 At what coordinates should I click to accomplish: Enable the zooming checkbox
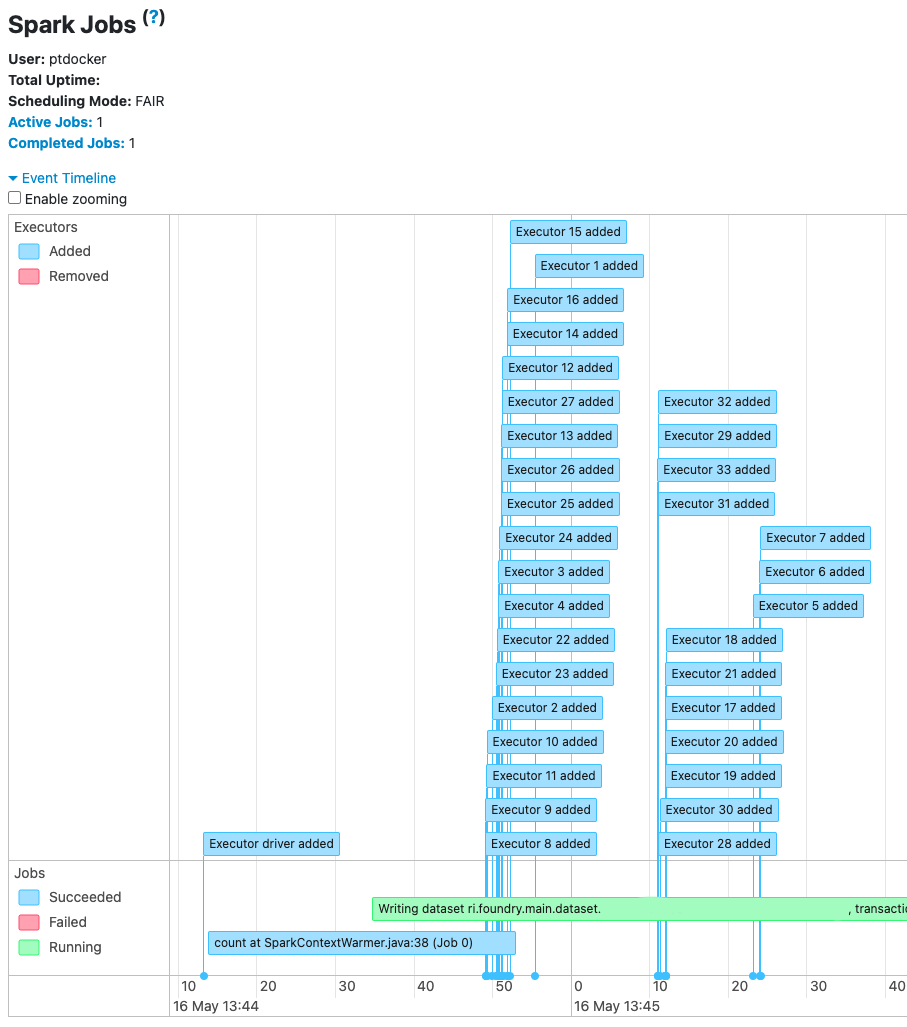point(14,198)
